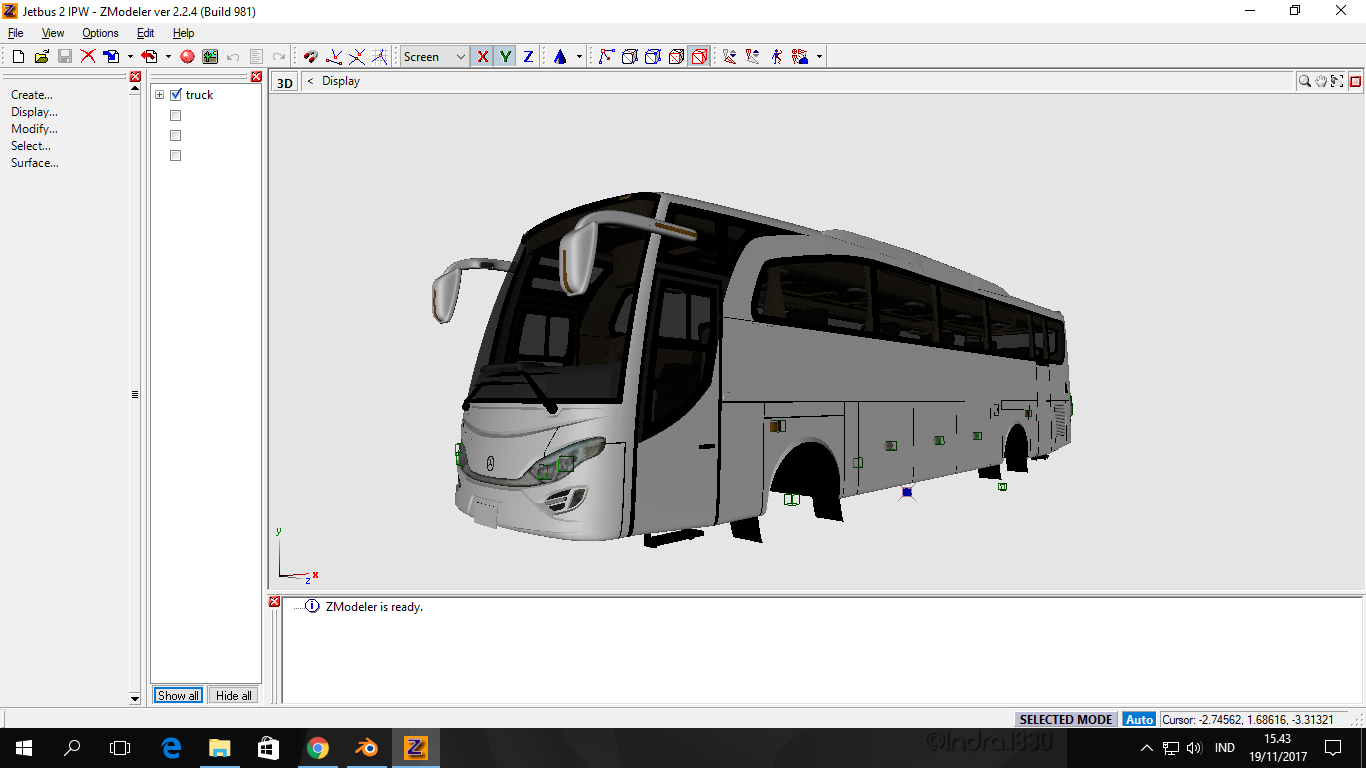Activate the Vertices selection level cube icon

coord(629,57)
